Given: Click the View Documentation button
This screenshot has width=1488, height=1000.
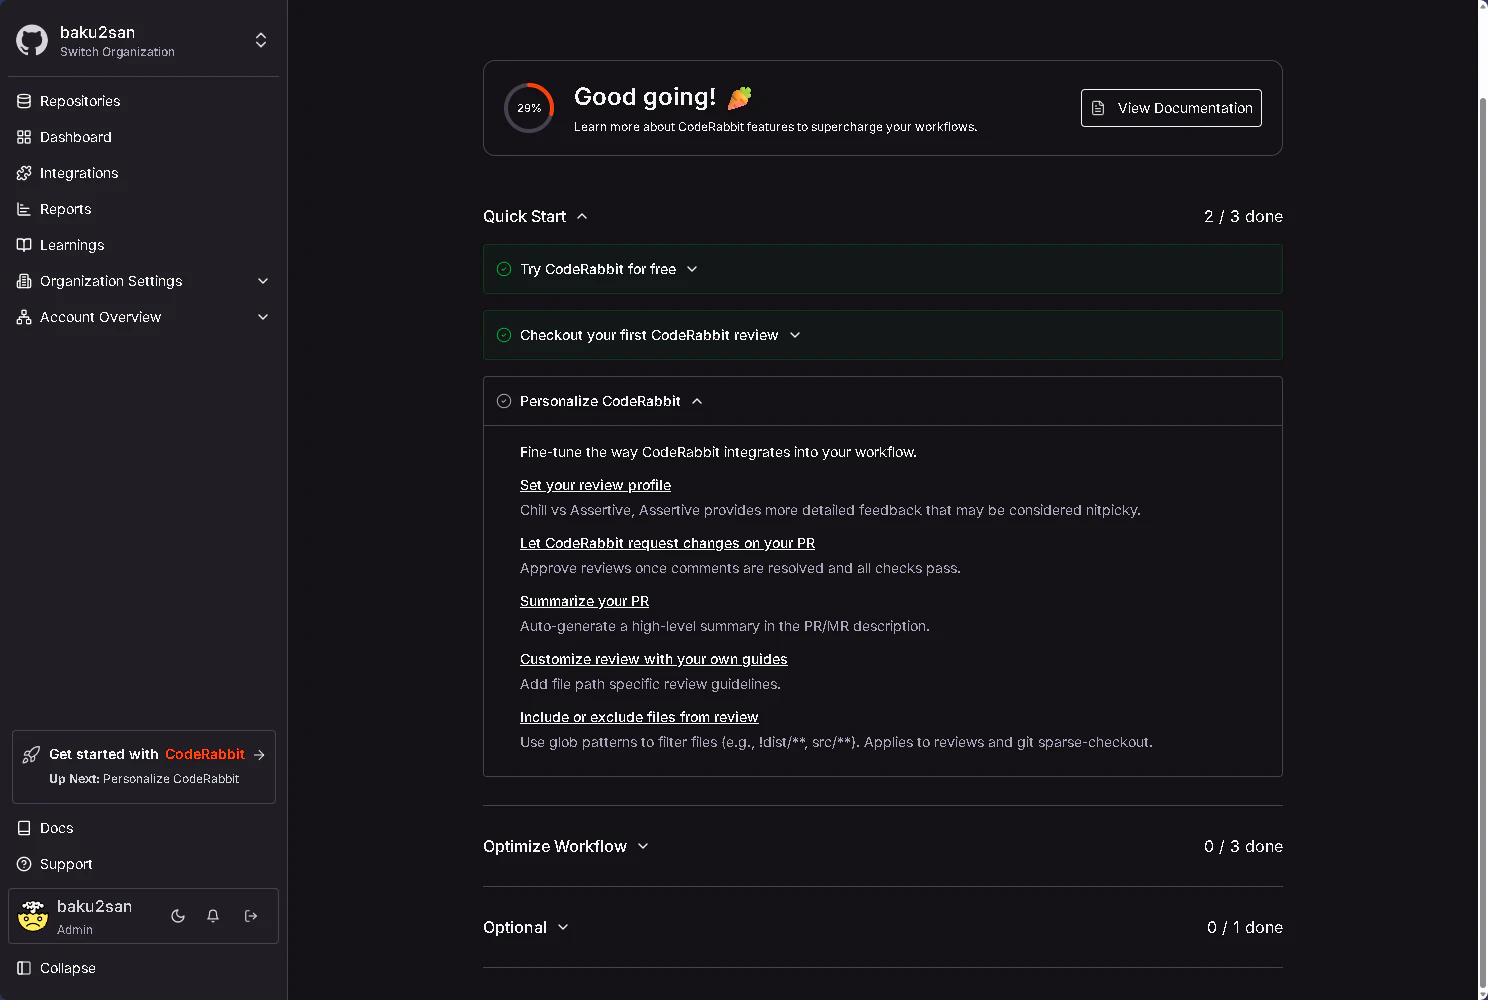Looking at the screenshot, I should (1171, 108).
